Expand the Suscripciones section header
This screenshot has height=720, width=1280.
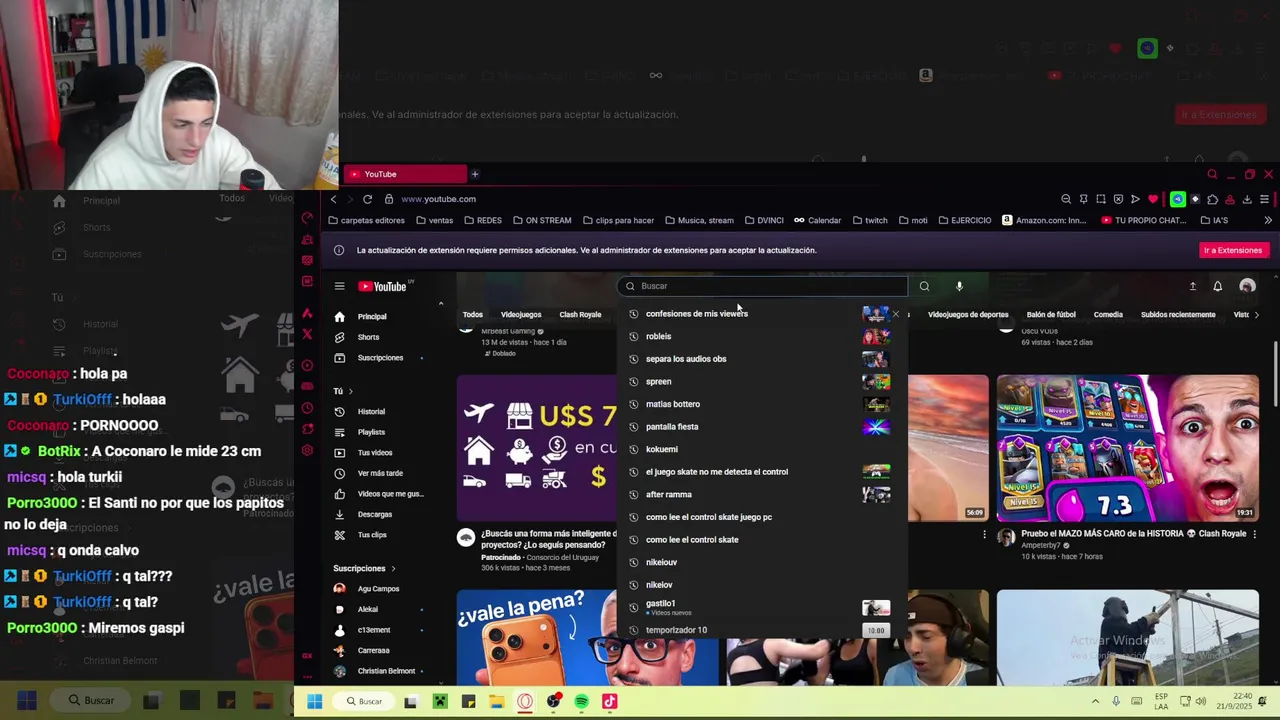click(364, 568)
